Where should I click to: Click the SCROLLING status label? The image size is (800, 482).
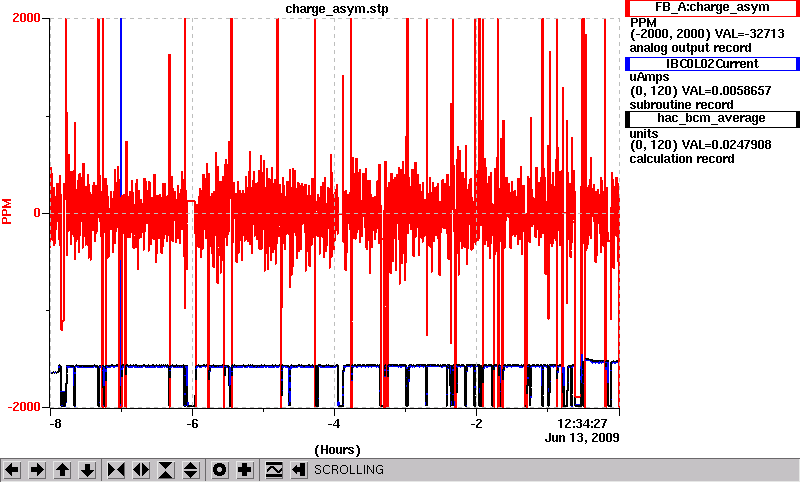pyautogui.click(x=348, y=470)
